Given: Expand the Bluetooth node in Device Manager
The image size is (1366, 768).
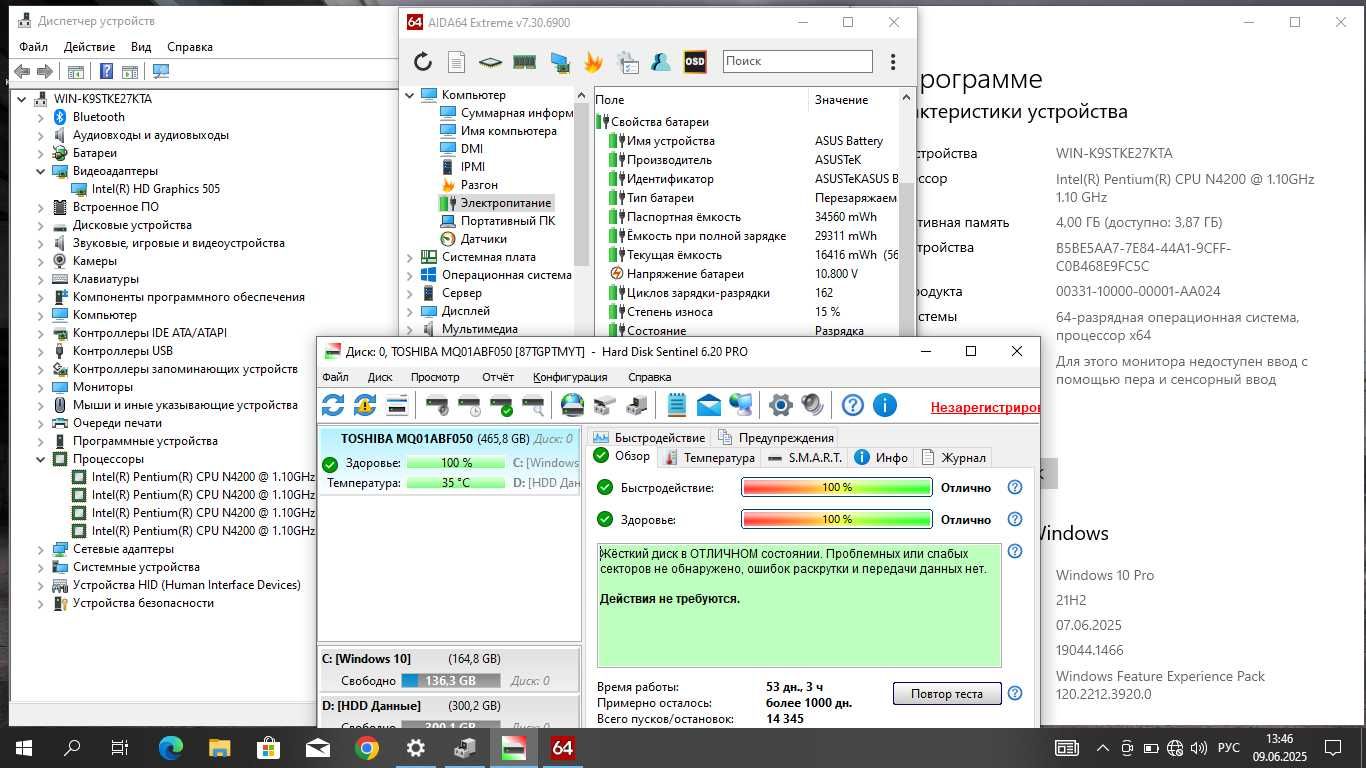Looking at the screenshot, I should pos(41,117).
